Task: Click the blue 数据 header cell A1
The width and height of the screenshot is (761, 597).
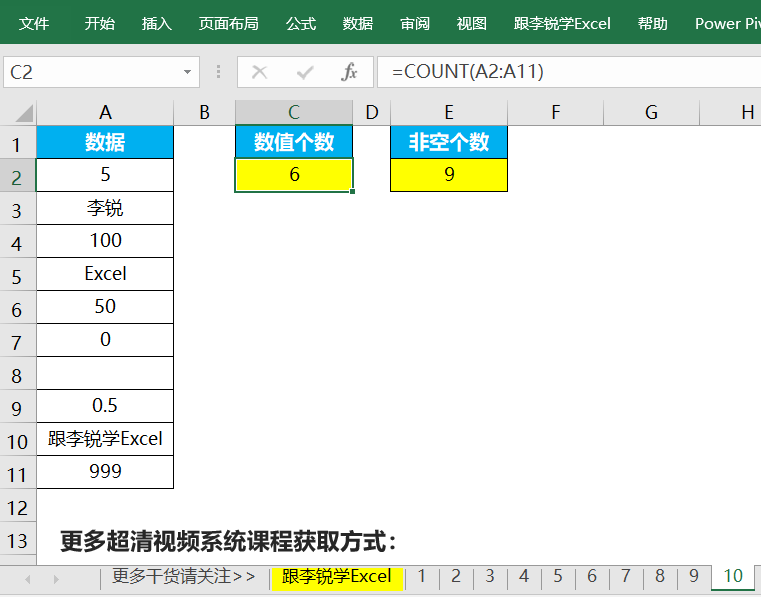Action: (105, 142)
